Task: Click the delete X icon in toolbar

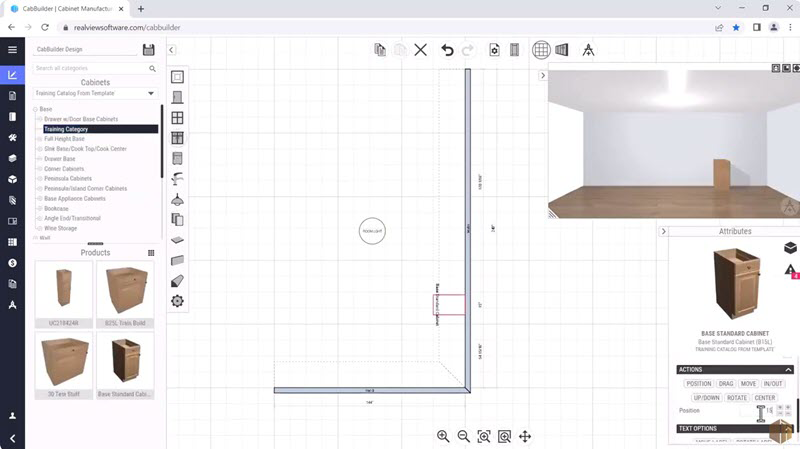Action: [421, 50]
